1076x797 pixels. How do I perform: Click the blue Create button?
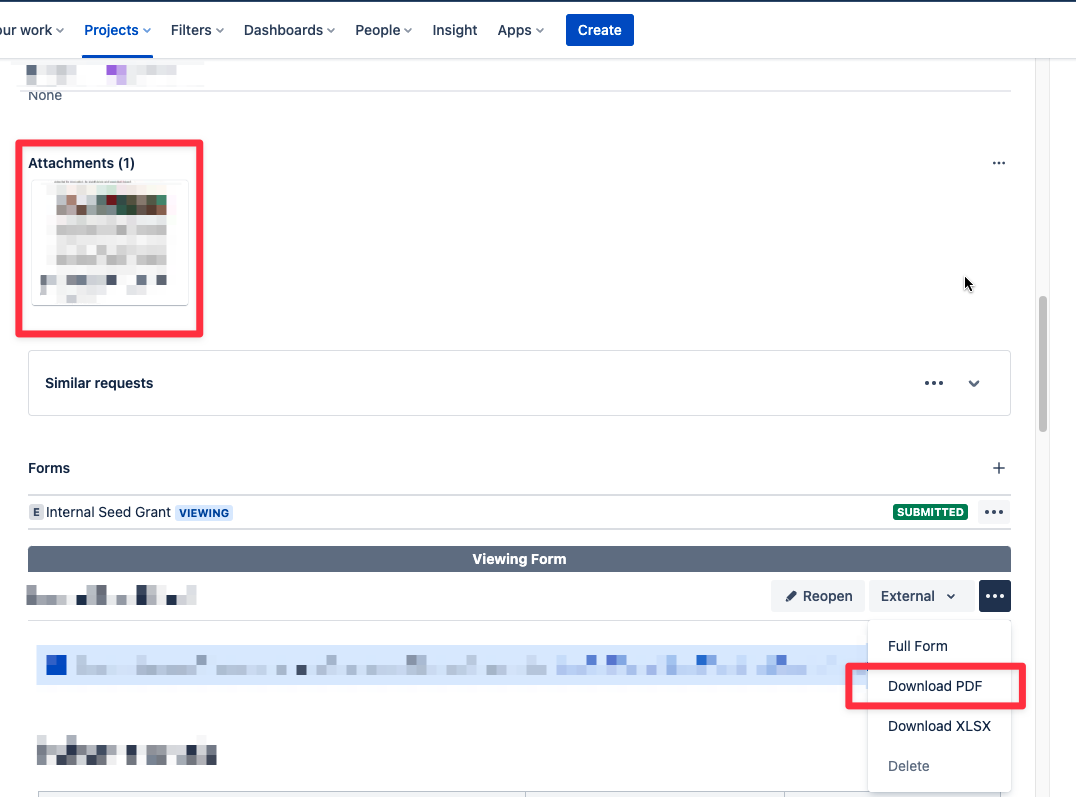599,30
